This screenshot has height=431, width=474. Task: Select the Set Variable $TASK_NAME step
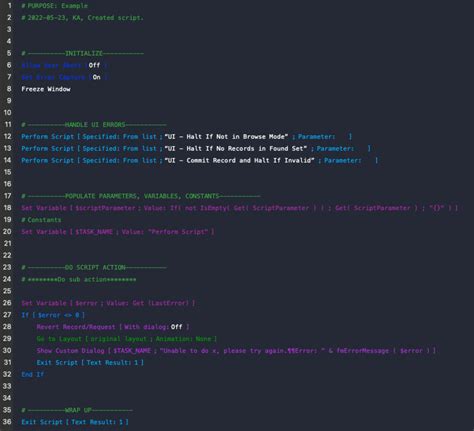coord(118,232)
